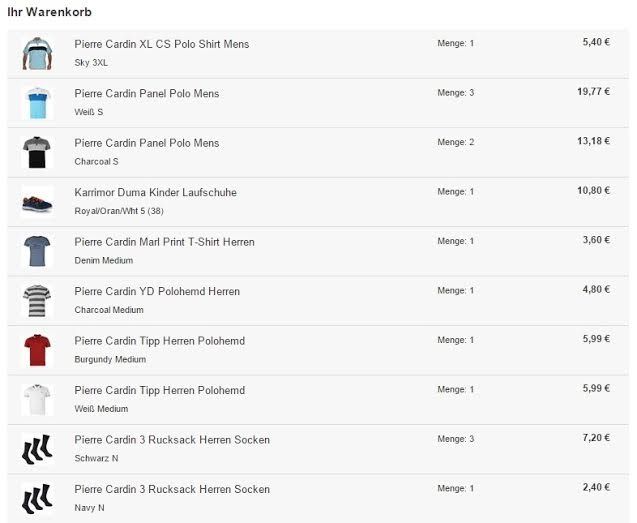Click Menge: 3 for black socks
The image size is (637, 523).
point(456,439)
